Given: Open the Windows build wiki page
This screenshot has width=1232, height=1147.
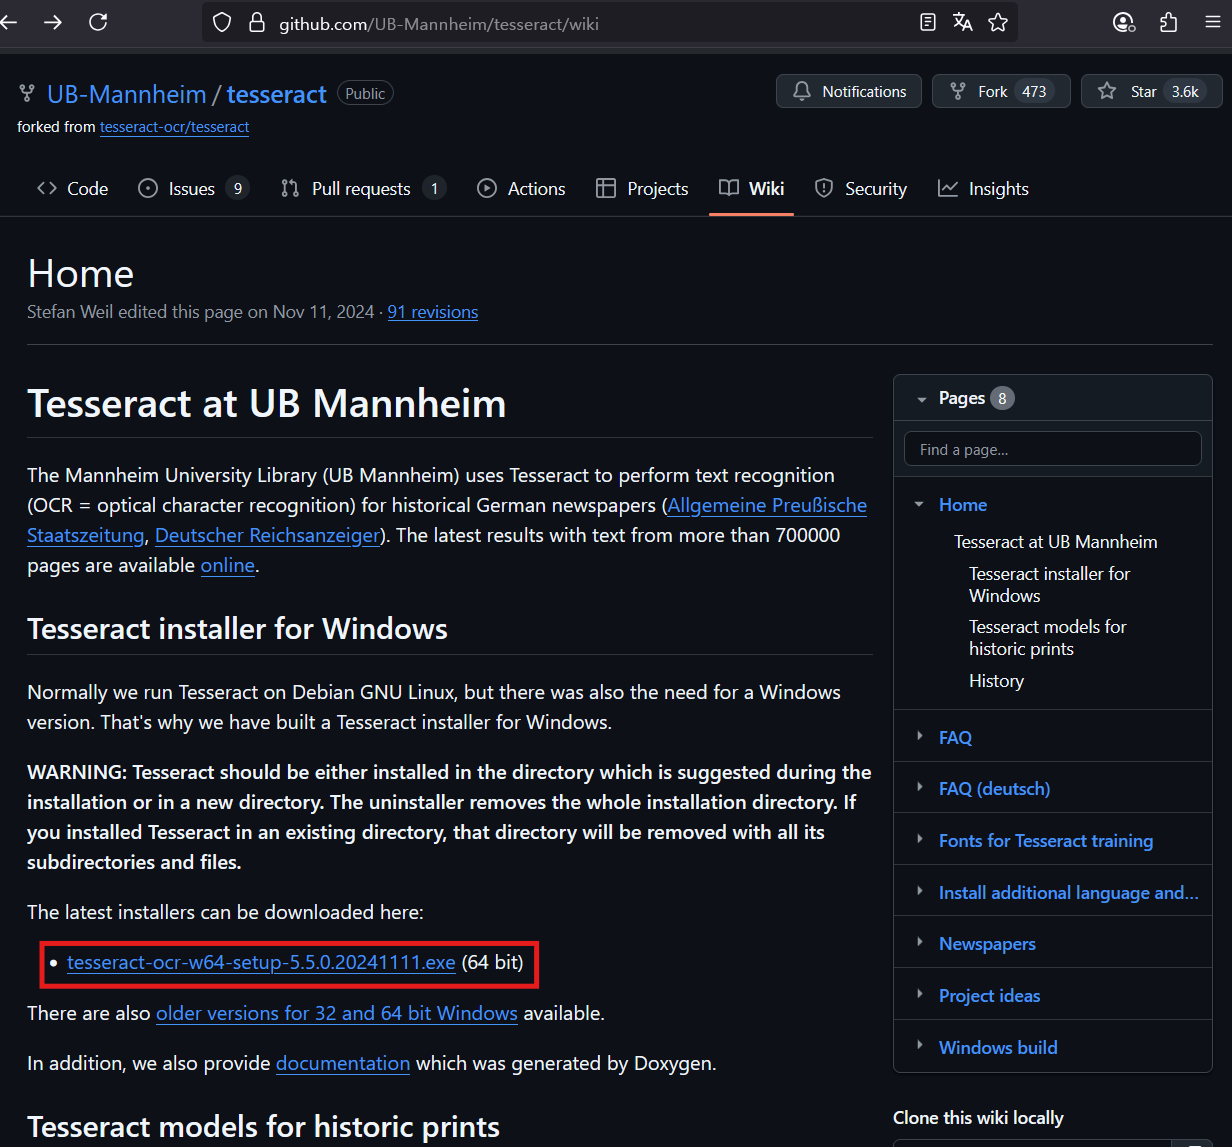Looking at the screenshot, I should point(998,1048).
